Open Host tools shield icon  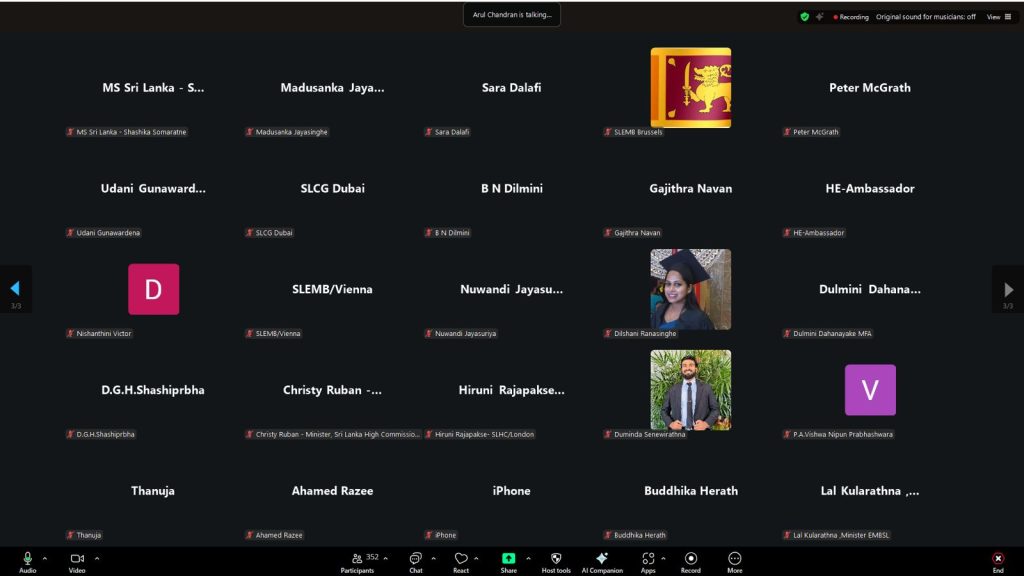556,559
